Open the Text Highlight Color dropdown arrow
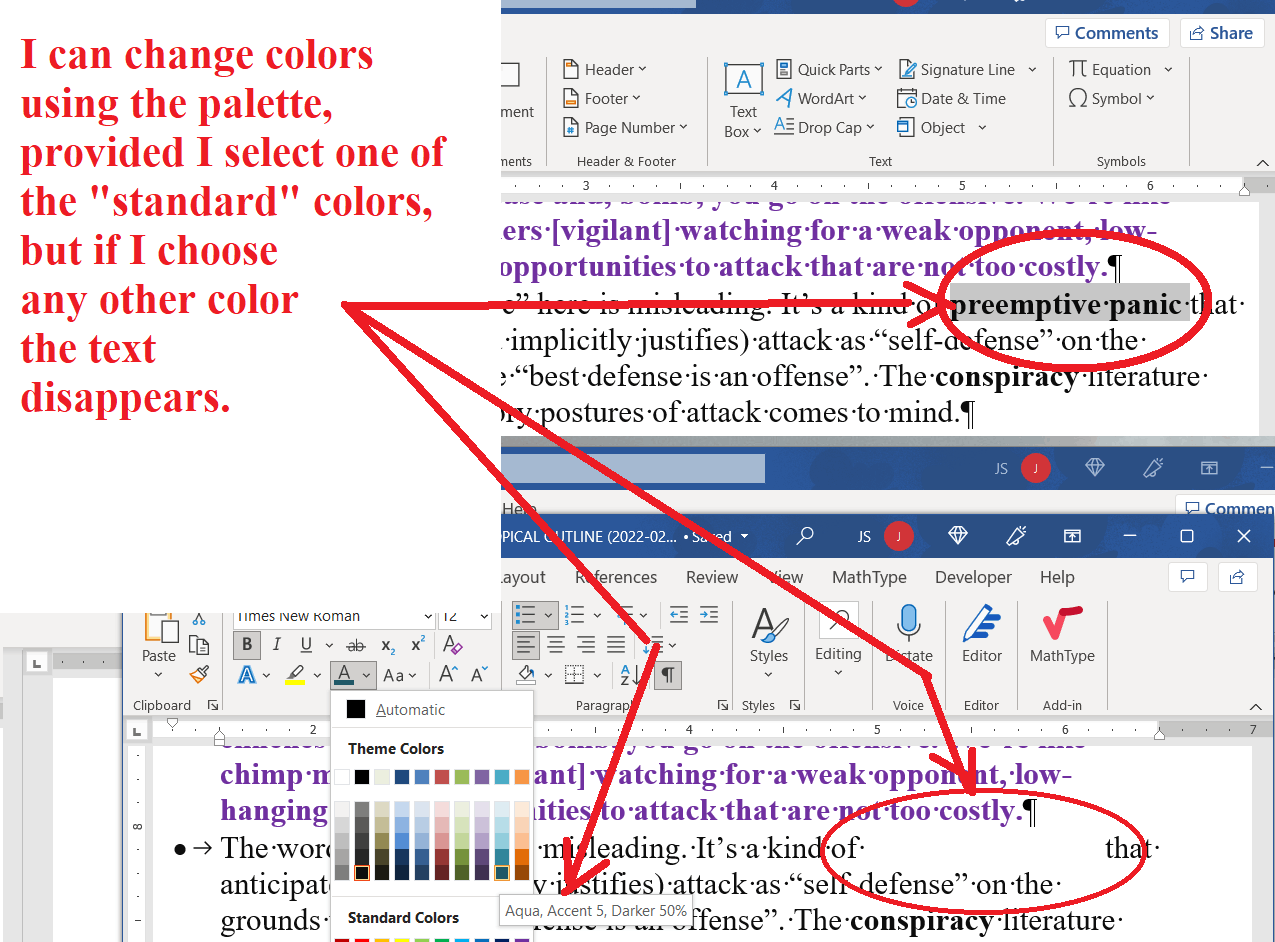1275x942 pixels. tap(315, 676)
